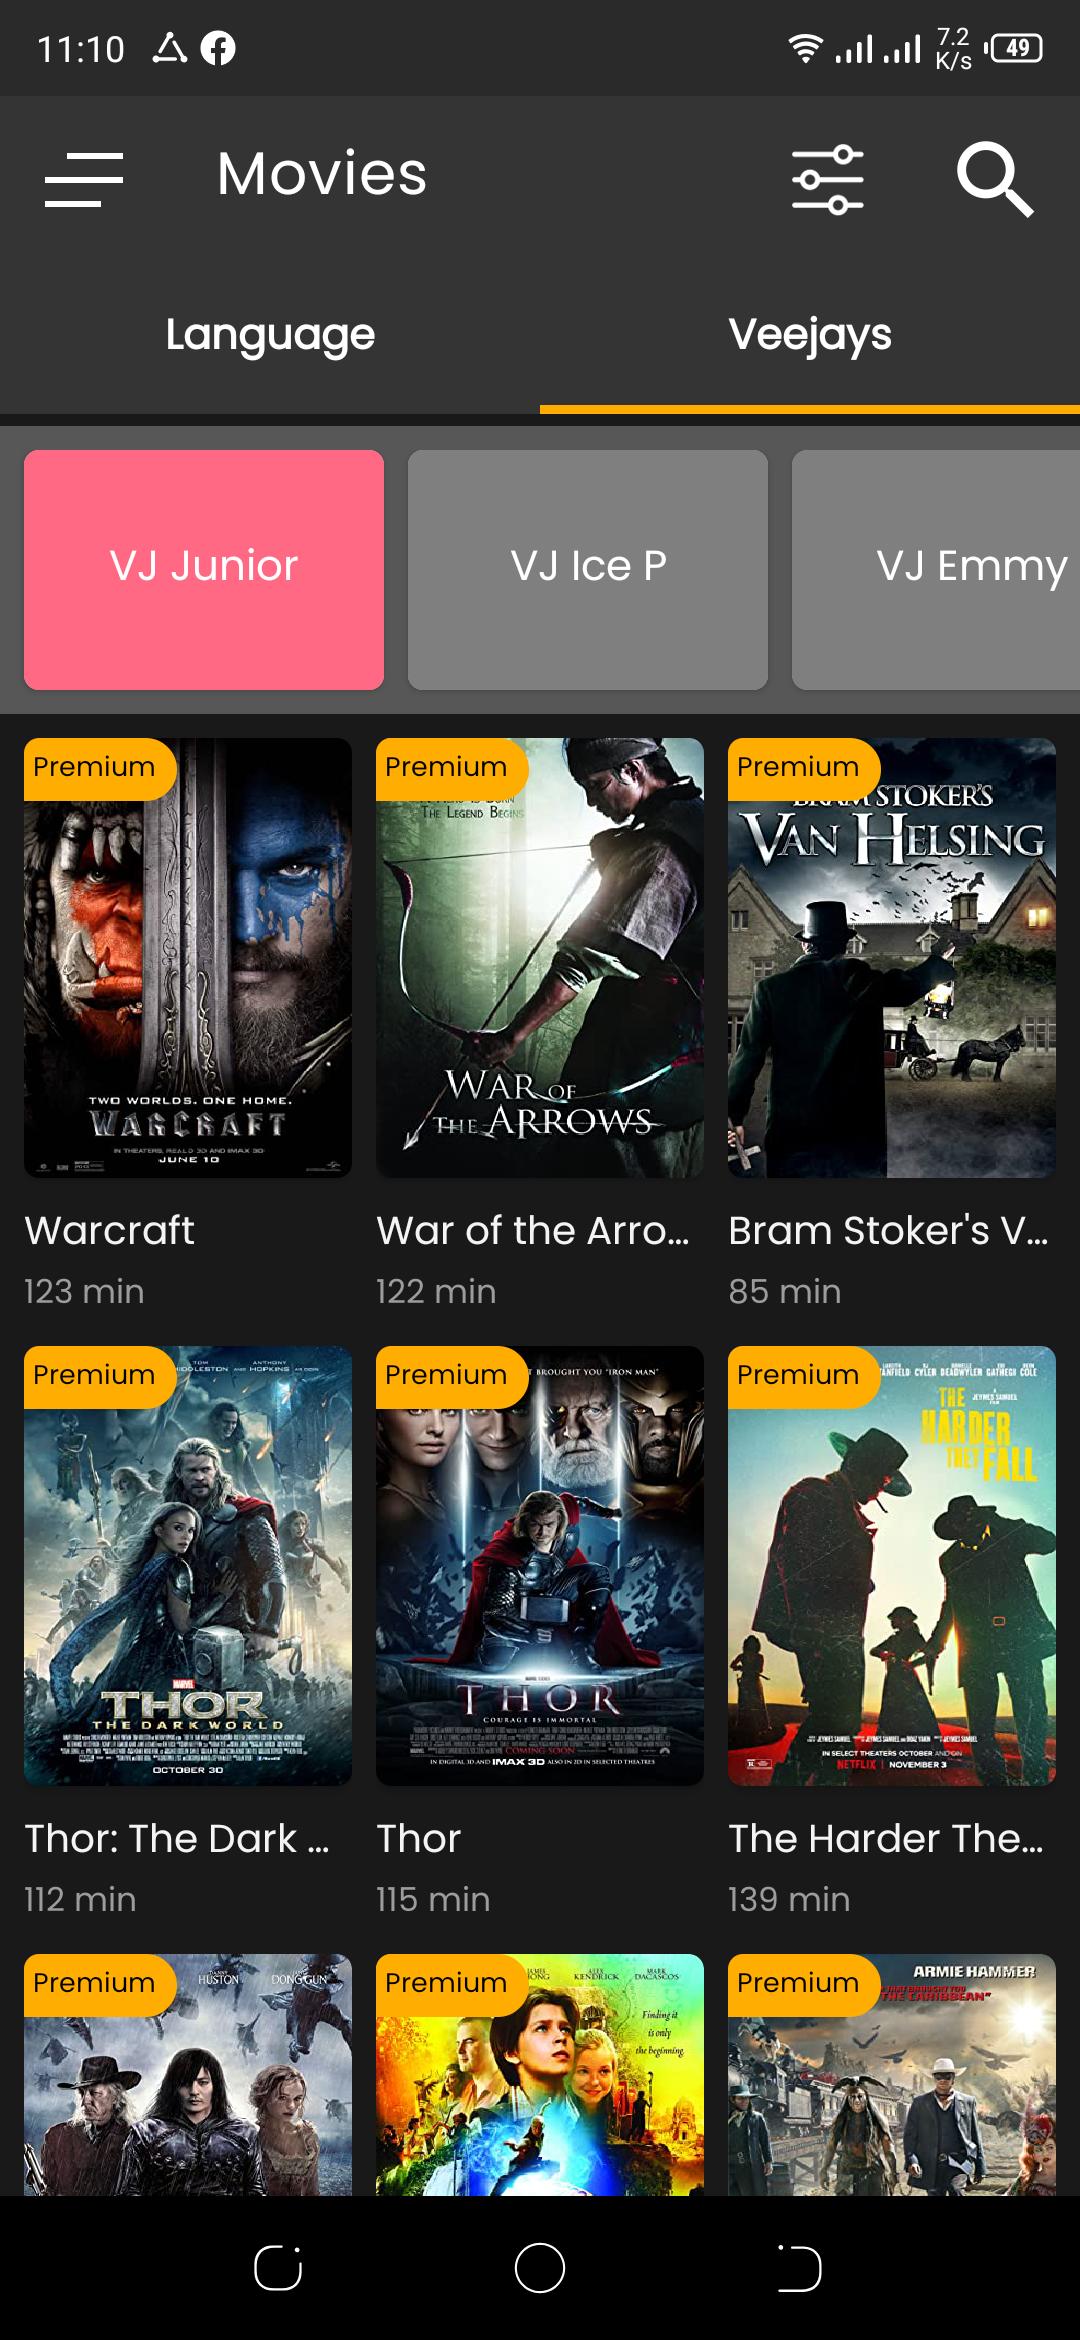
Task: Tap the Thor movie title
Action: tap(419, 1838)
